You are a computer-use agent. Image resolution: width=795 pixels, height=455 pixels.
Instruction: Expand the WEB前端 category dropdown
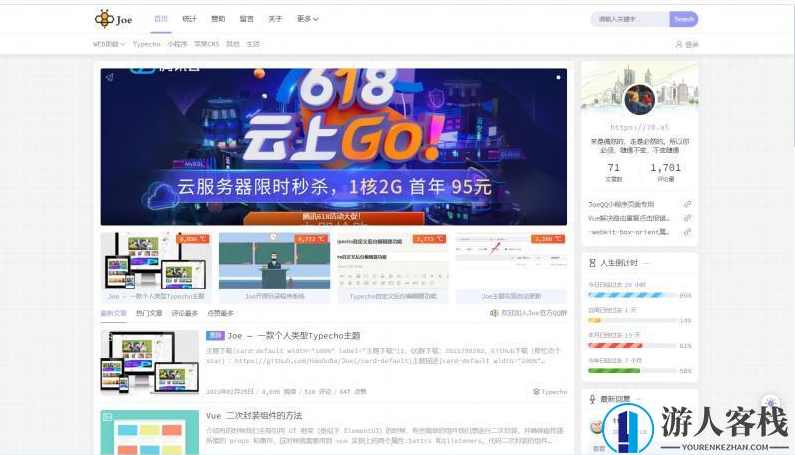(x=109, y=44)
